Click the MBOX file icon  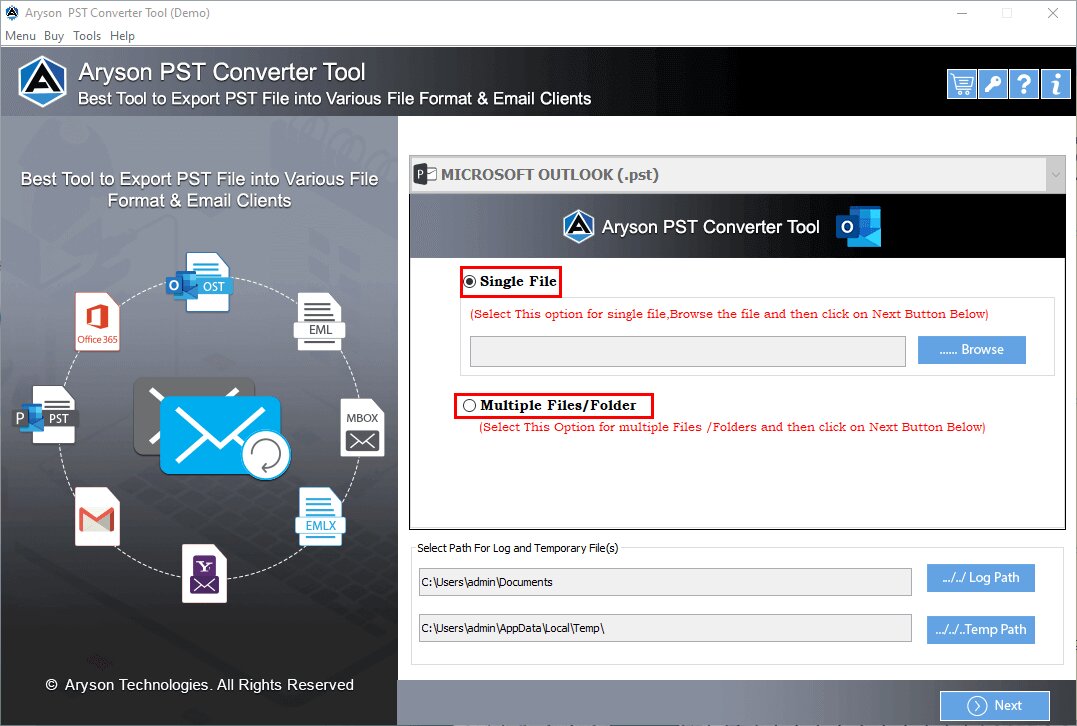click(x=362, y=427)
